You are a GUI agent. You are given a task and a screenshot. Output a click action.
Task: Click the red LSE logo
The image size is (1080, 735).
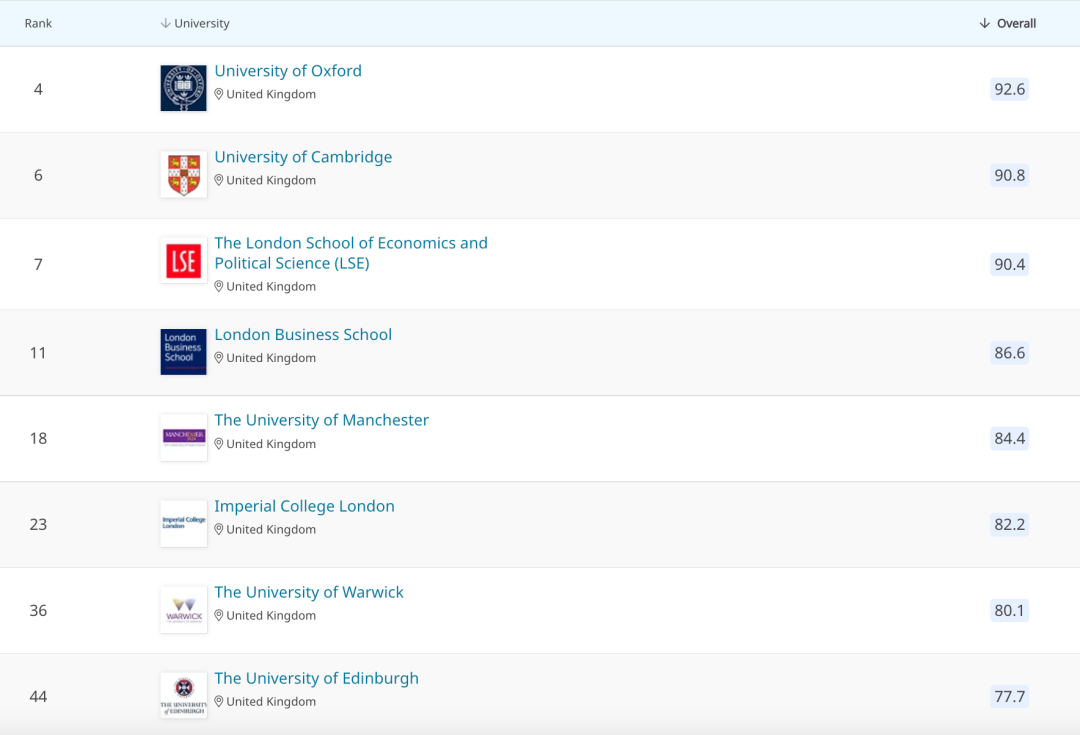pyautogui.click(x=183, y=261)
